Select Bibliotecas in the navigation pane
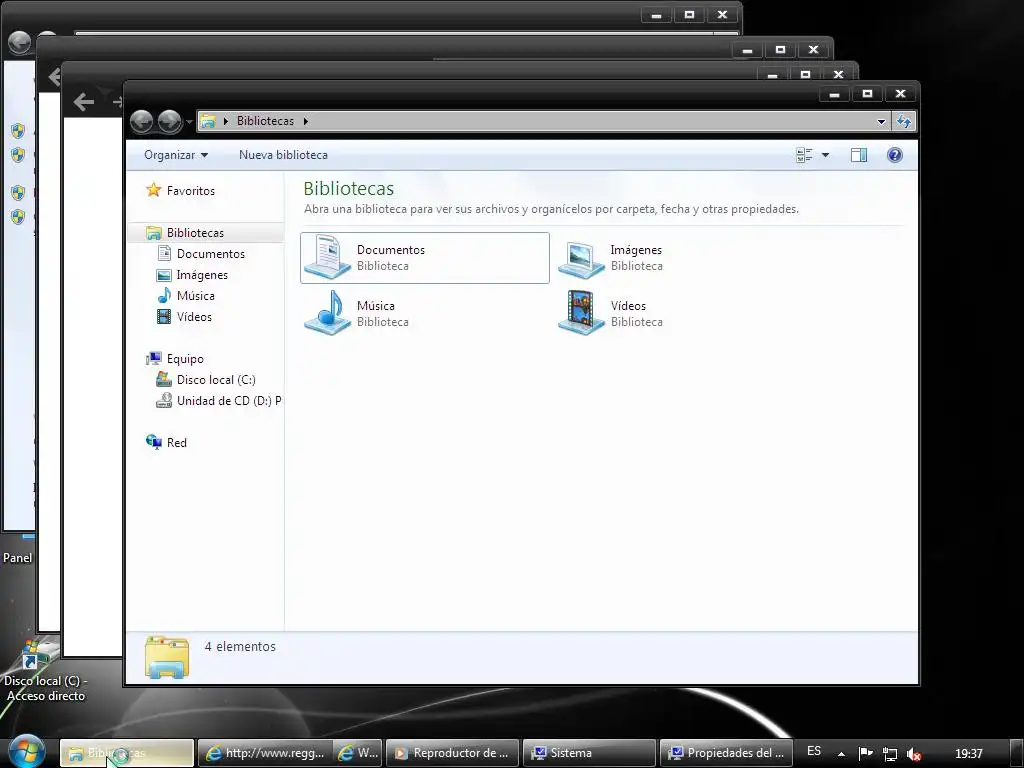 coord(195,232)
